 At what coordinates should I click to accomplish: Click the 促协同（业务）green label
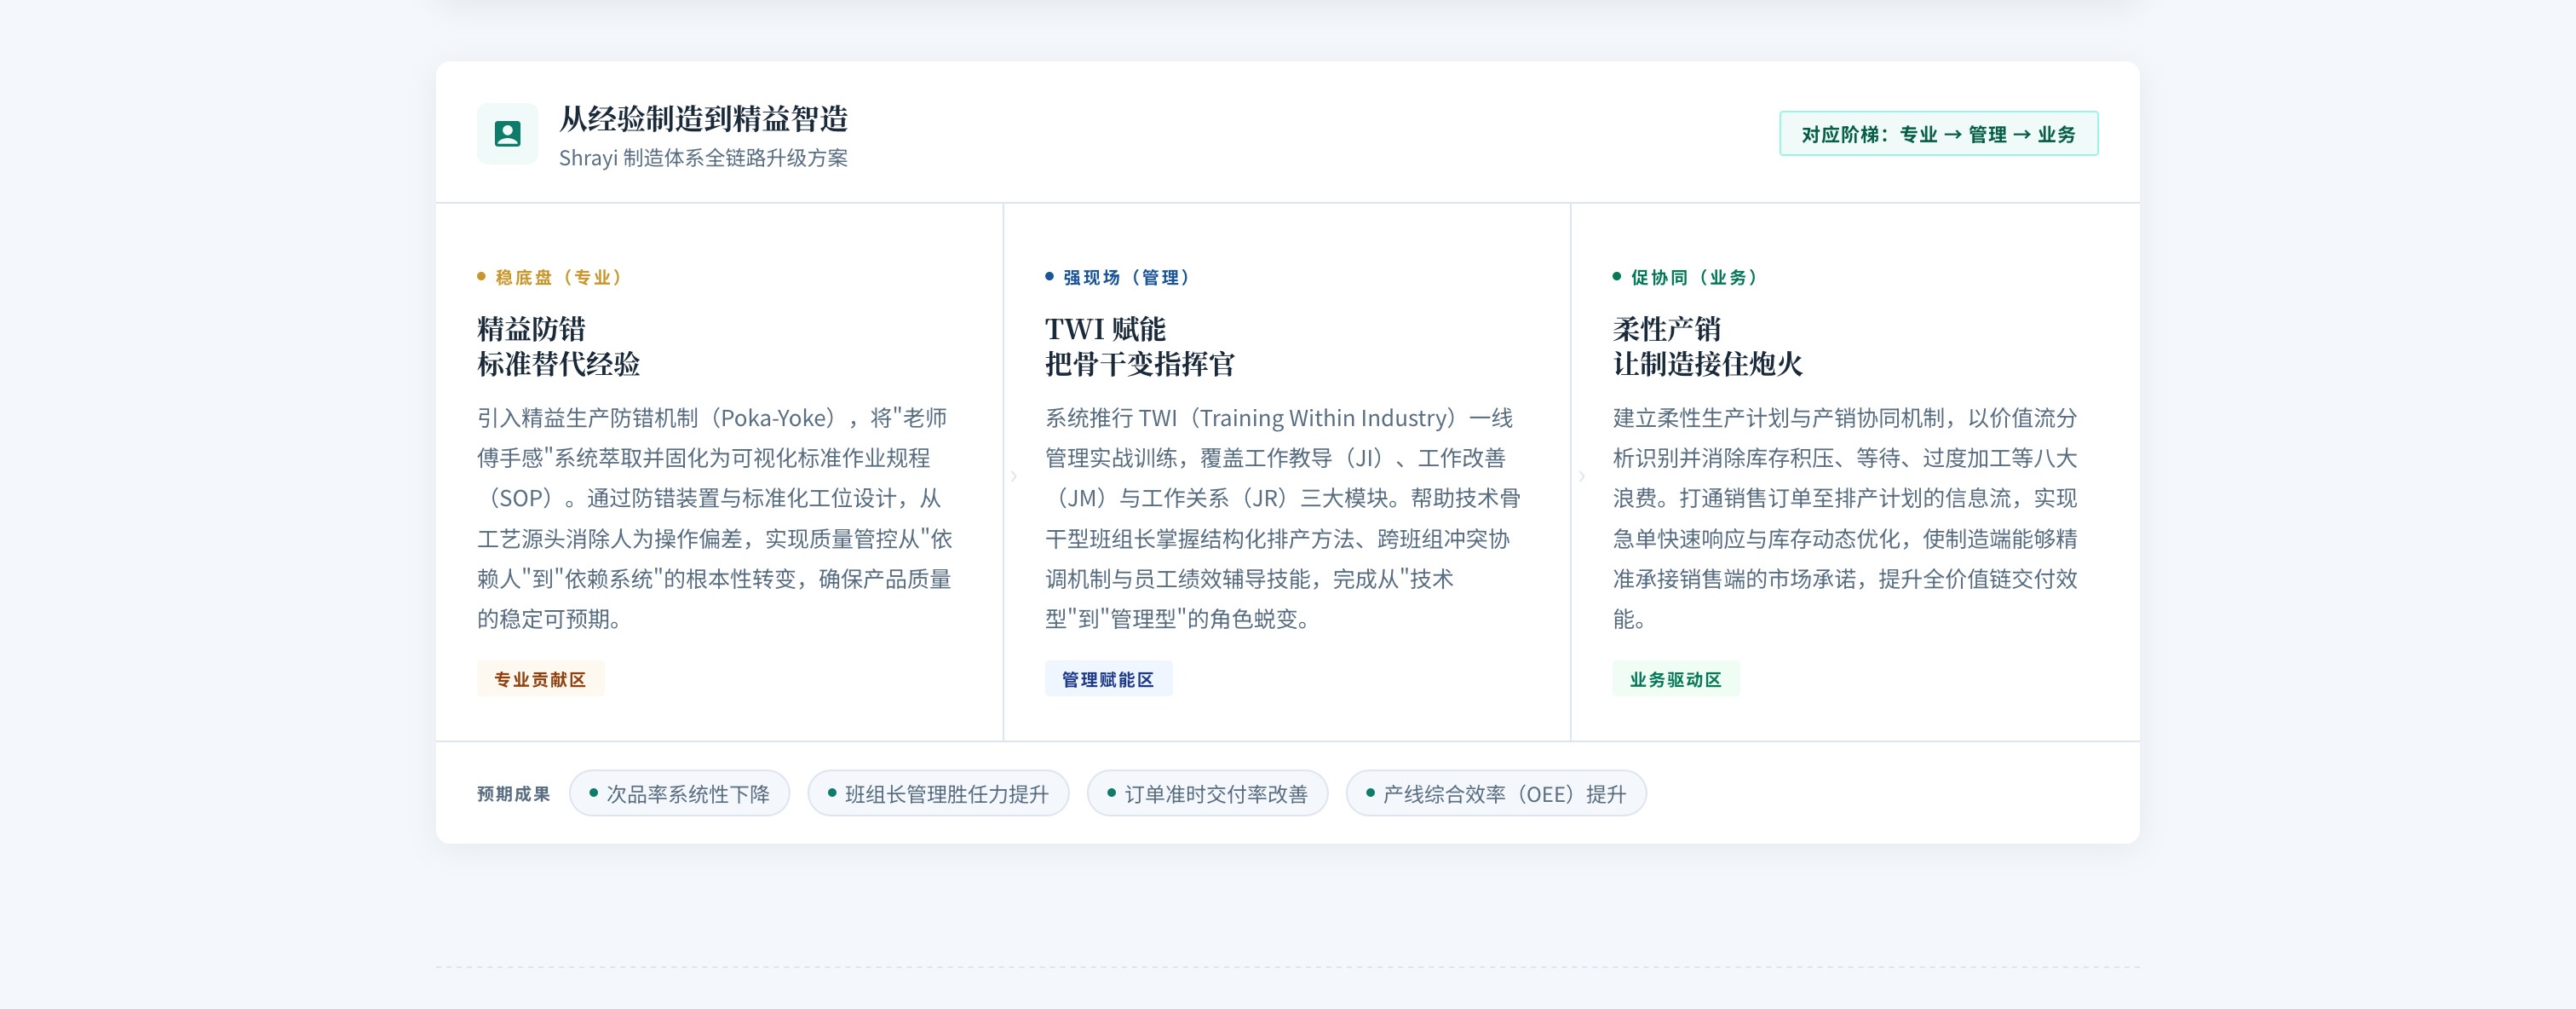(1686, 277)
